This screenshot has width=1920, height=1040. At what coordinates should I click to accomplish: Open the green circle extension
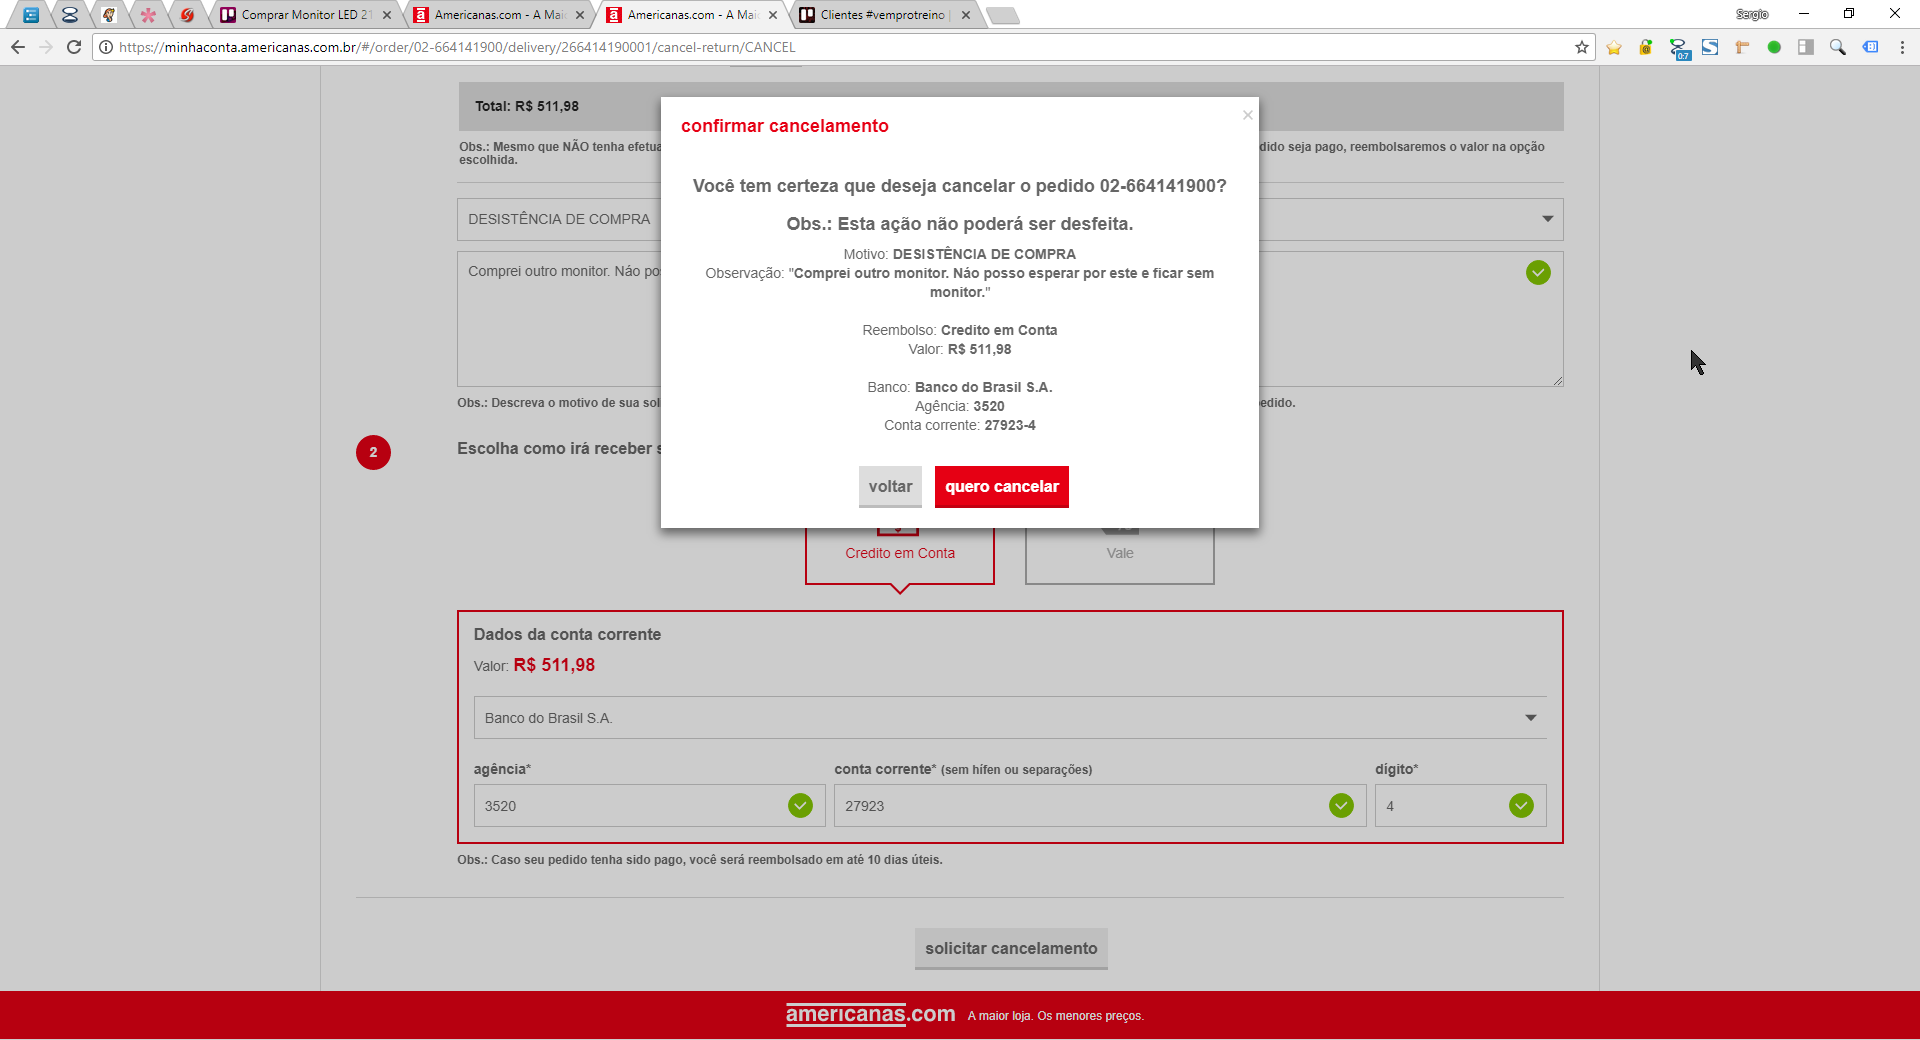1774,47
